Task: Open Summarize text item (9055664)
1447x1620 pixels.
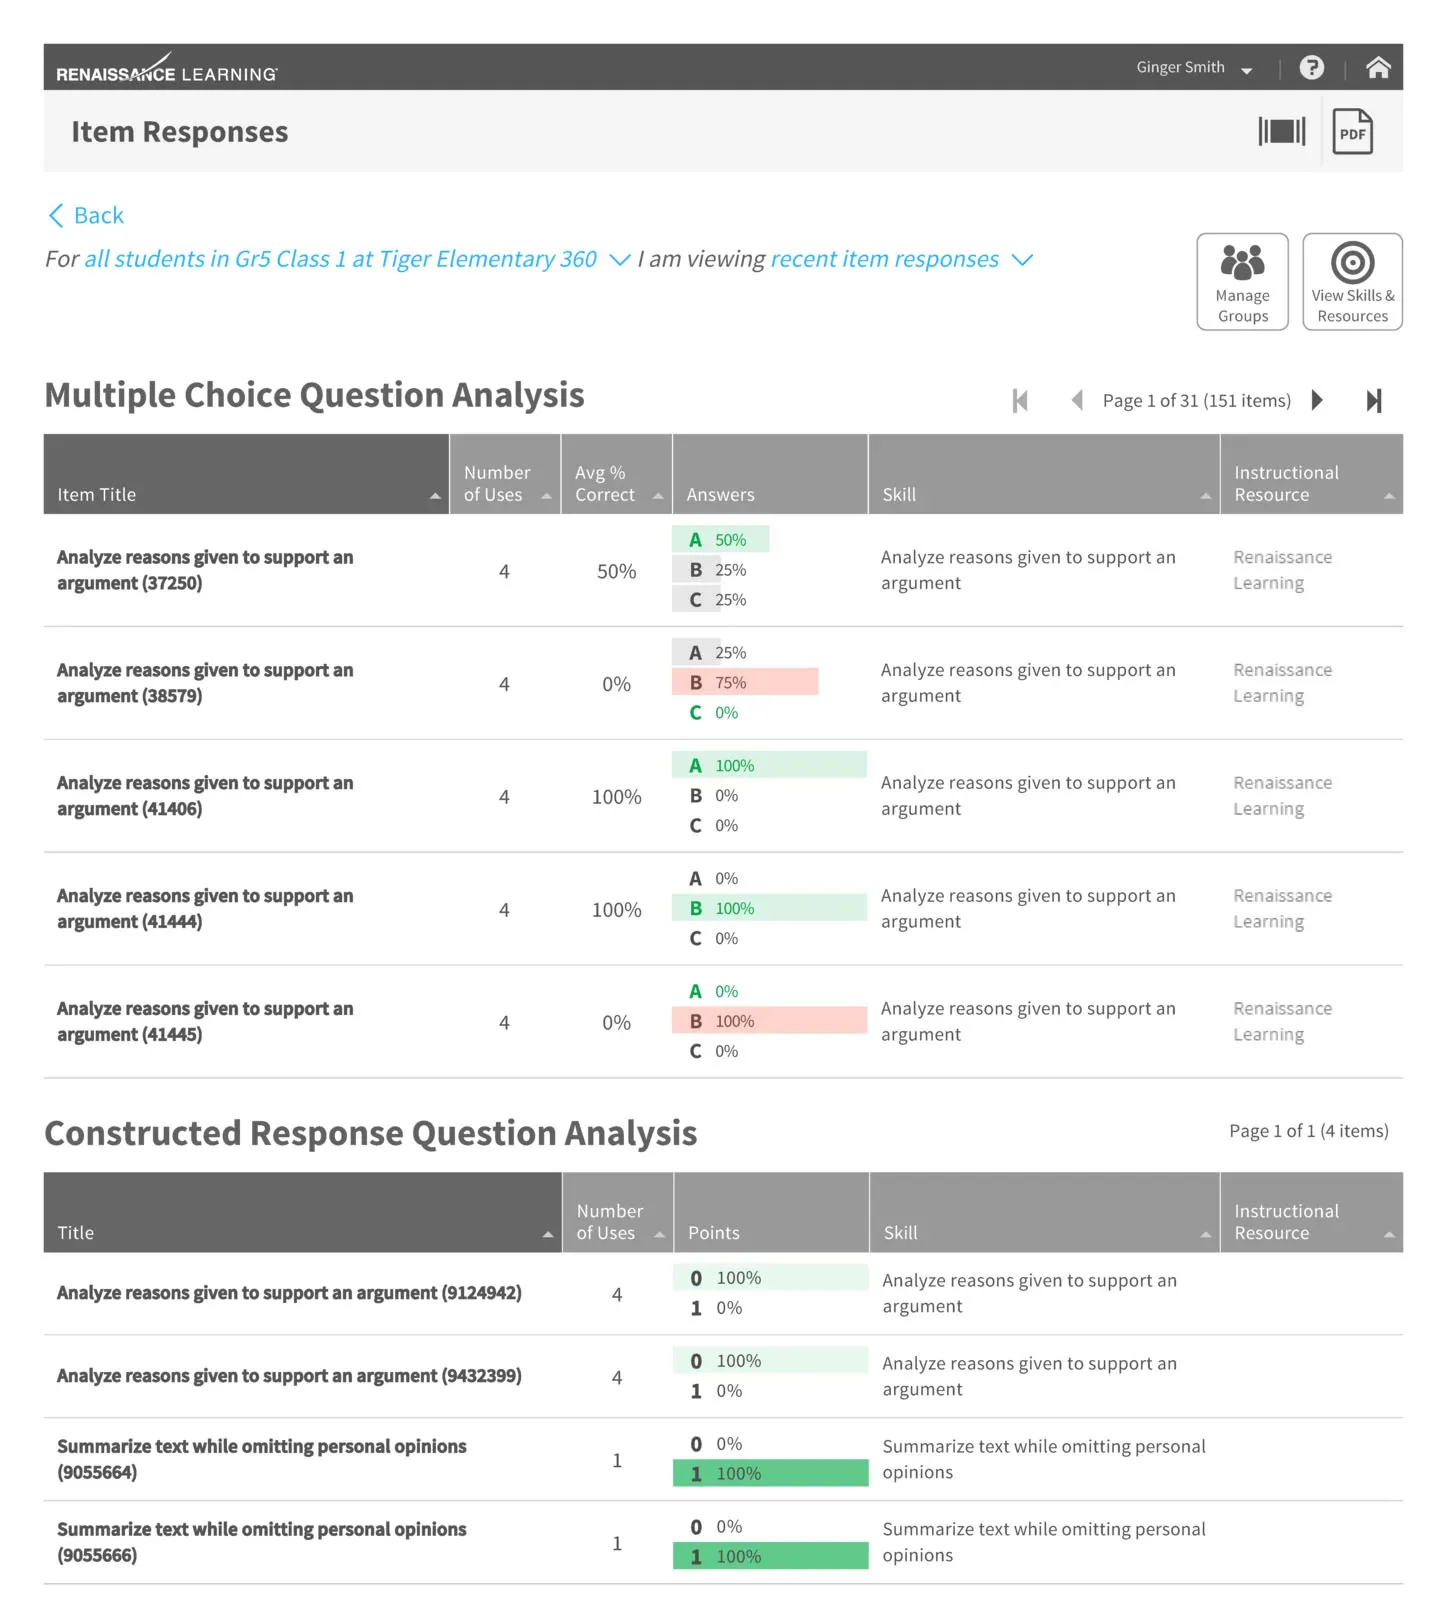Action: [x=261, y=1459]
